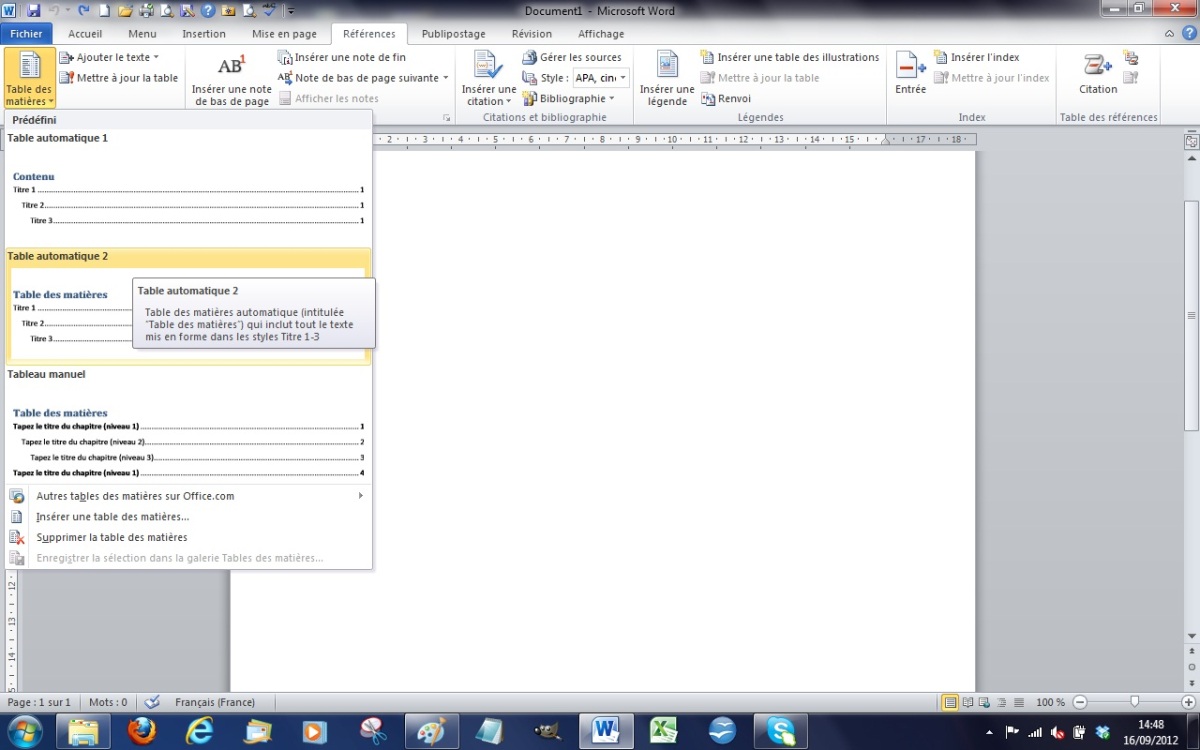Click the ruler toggle icon above scrollbar

pyautogui.click(x=1191, y=142)
